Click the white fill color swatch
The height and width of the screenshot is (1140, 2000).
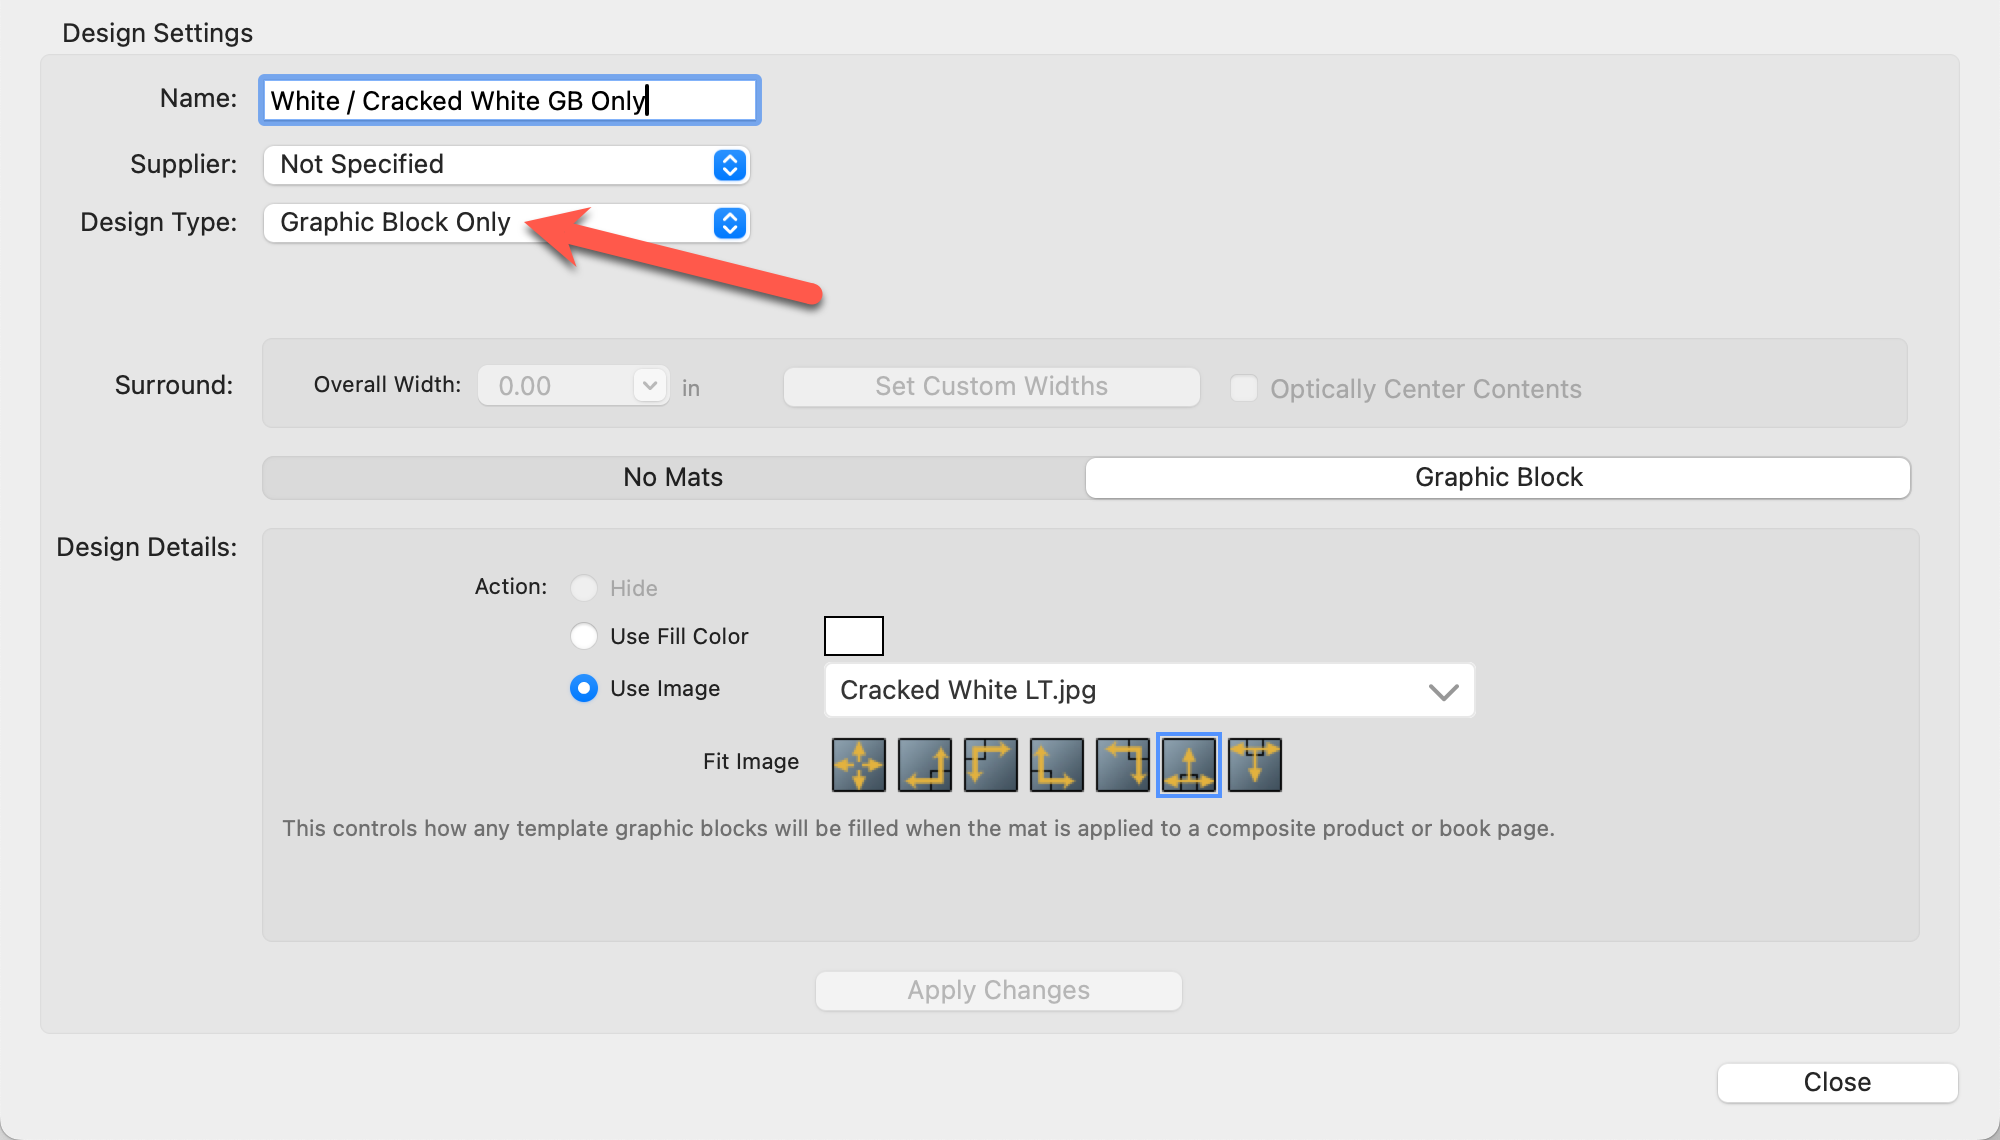tap(853, 636)
